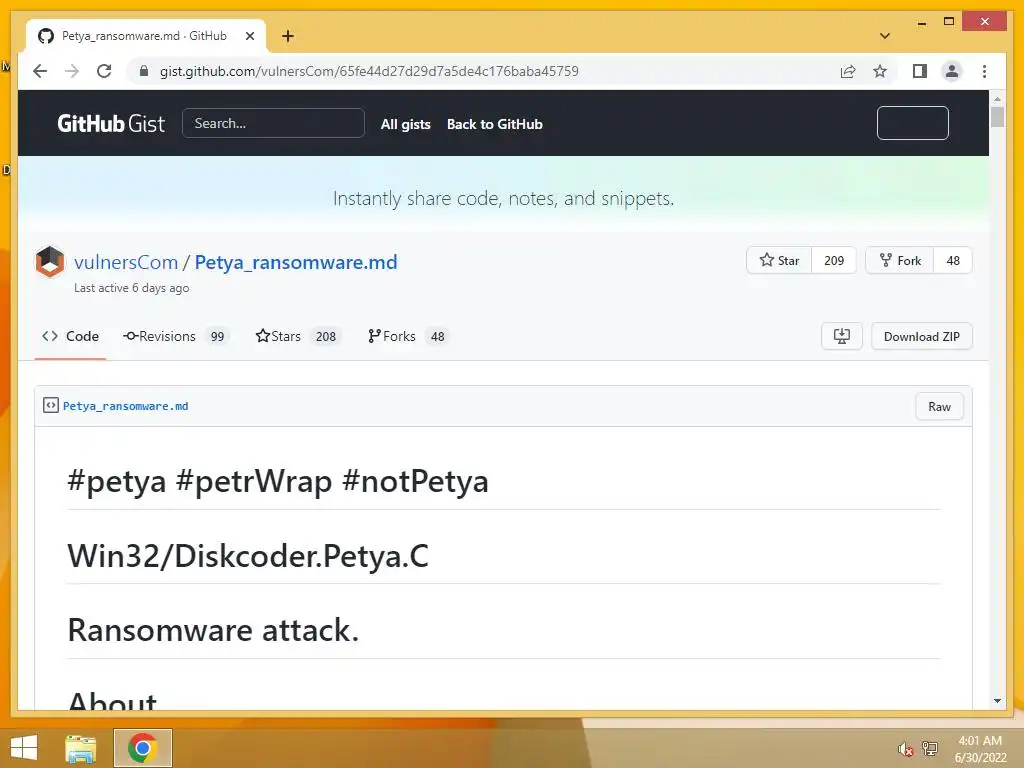Switch to the Stars tab

pyautogui.click(x=298, y=336)
